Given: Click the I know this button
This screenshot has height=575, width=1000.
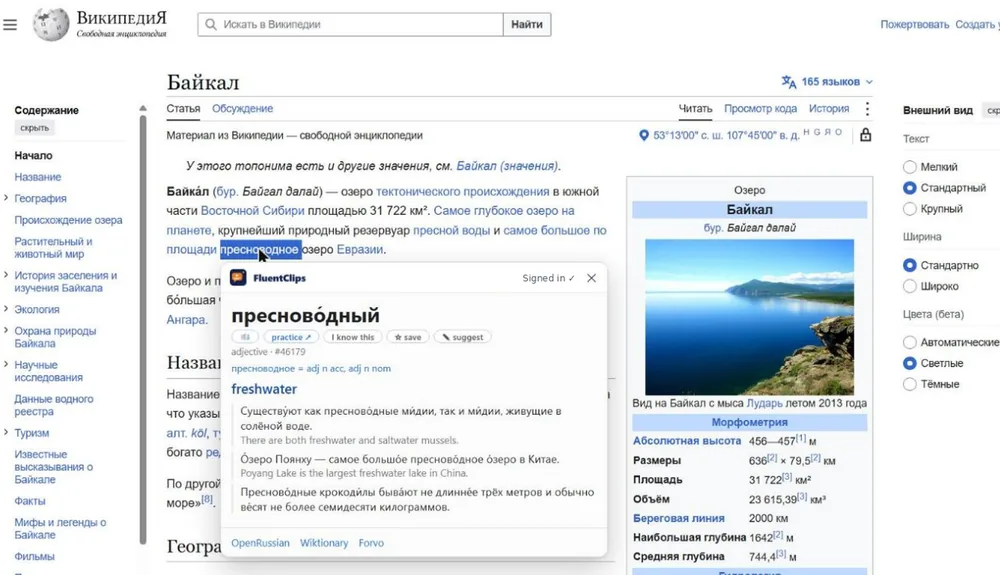Looking at the screenshot, I should point(353,337).
